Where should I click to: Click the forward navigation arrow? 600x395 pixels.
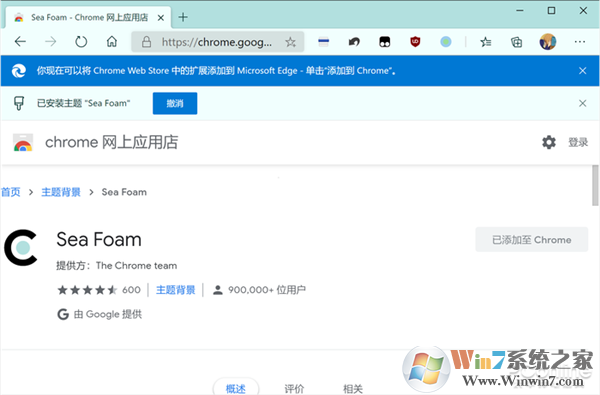pyautogui.click(x=51, y=41)
